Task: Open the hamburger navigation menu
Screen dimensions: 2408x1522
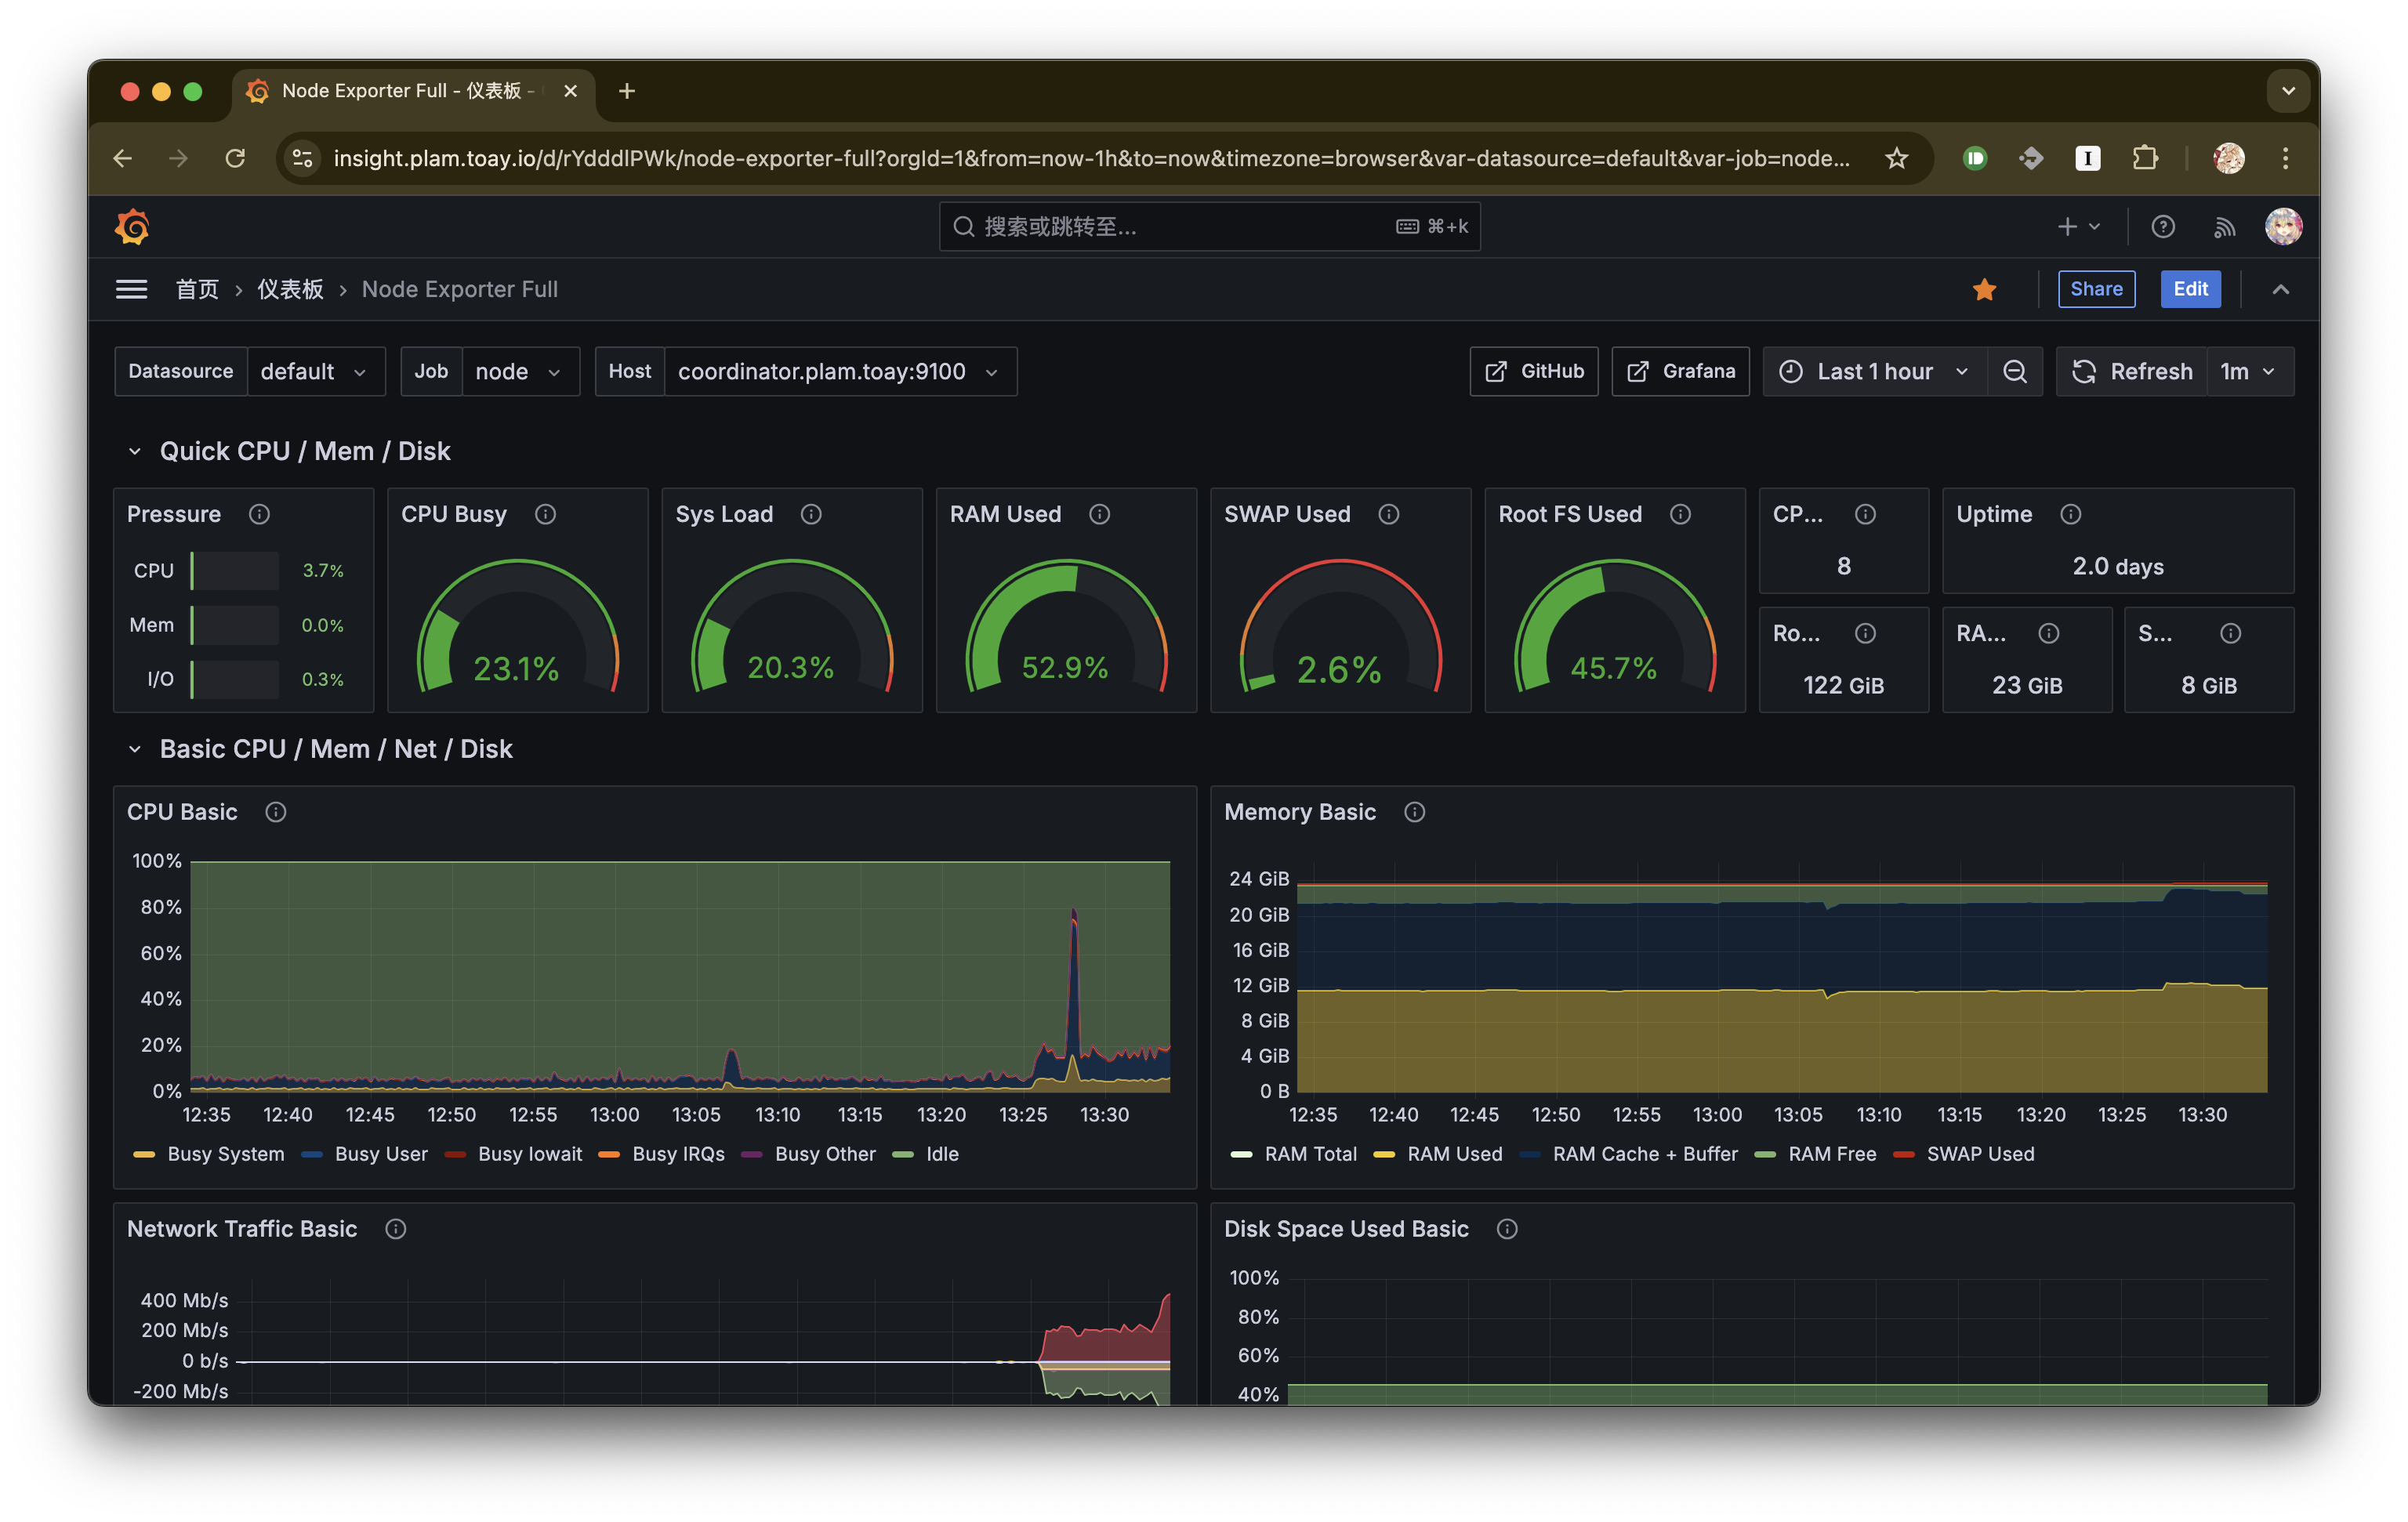Action: click(x=131, y=289)
